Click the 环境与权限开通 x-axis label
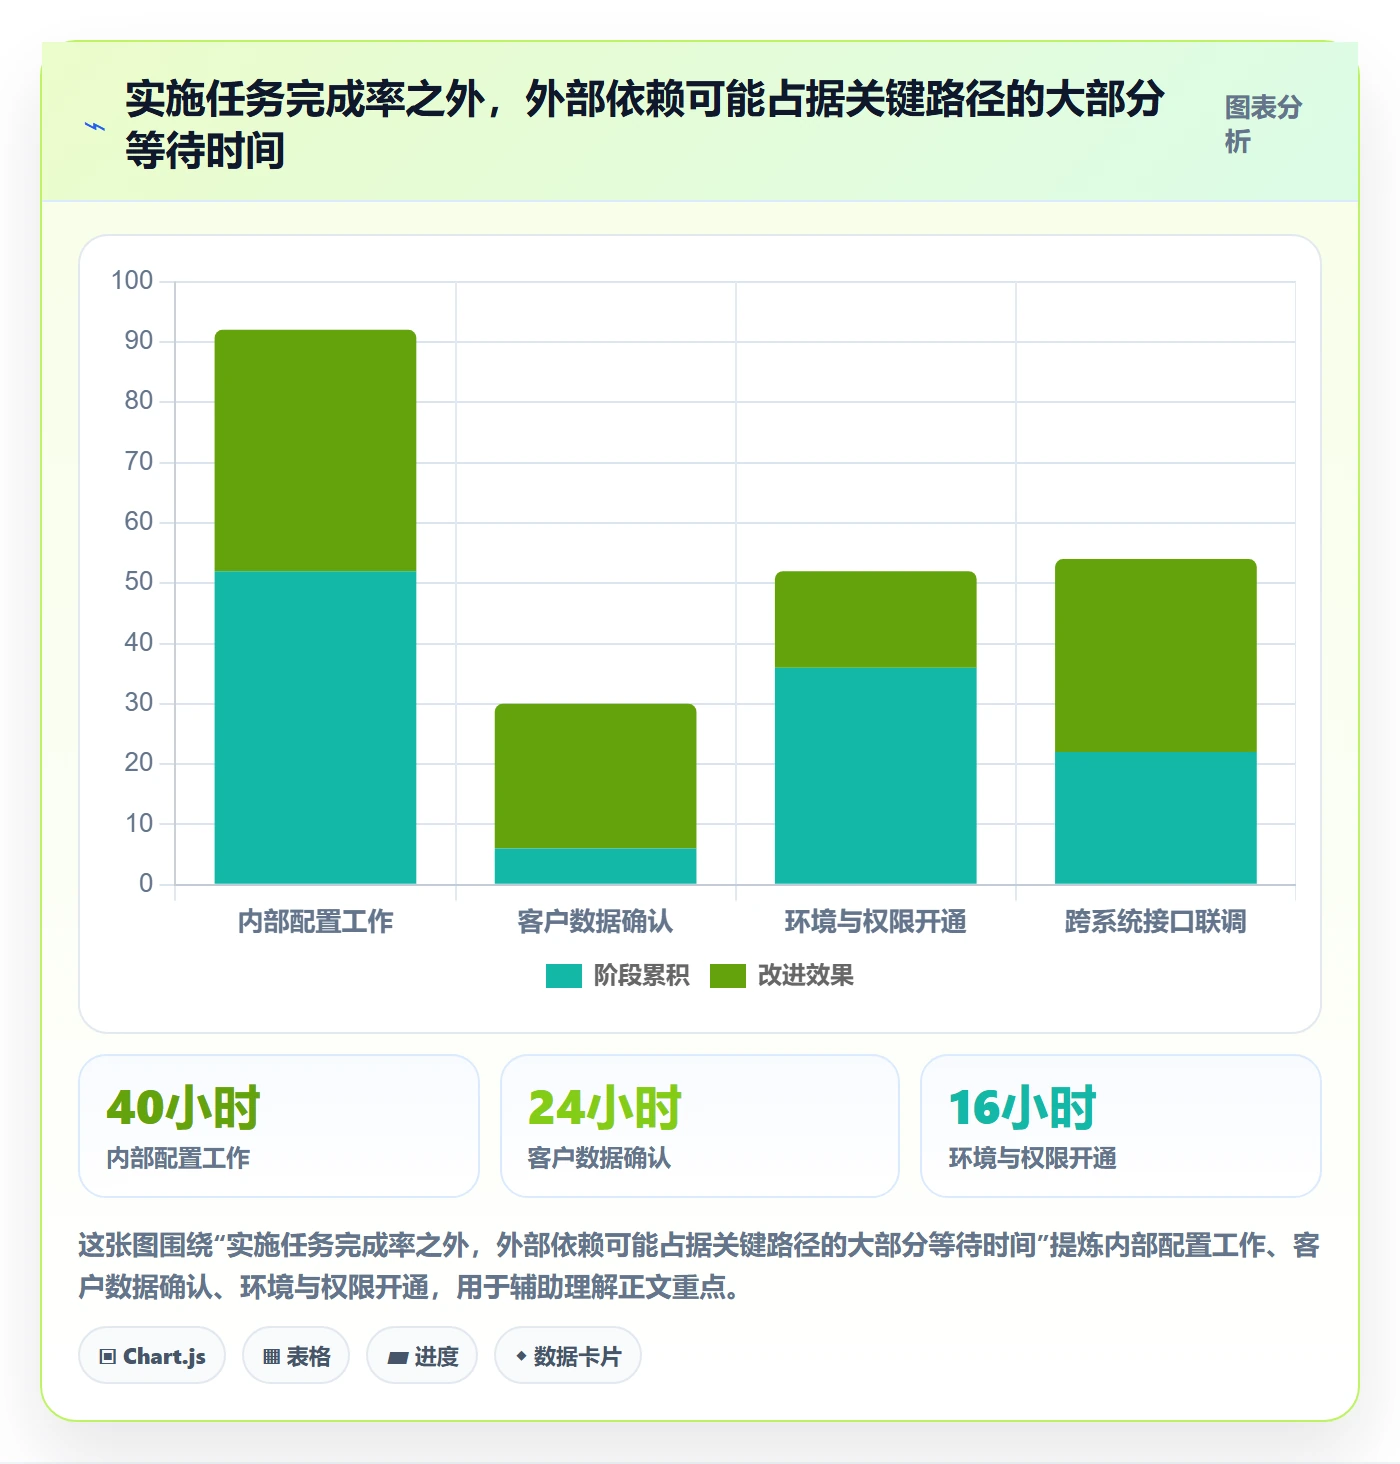The width and height of the screenshot is (1400, 1464). [x=875, y=921]
